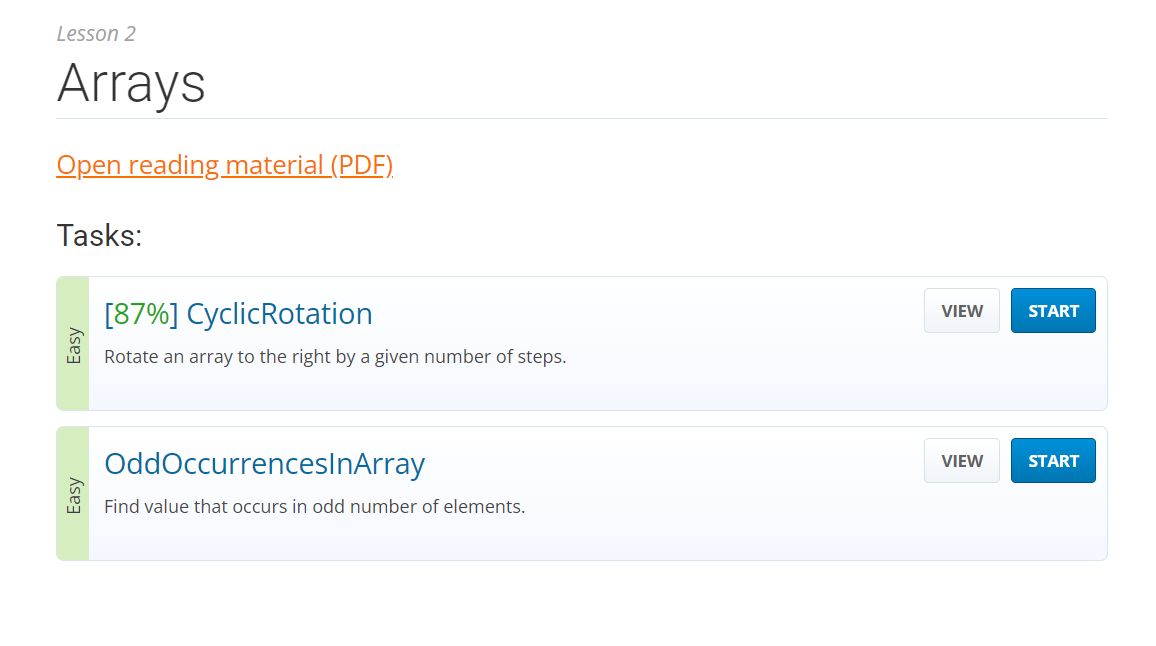The height and width of the screenshot is (646, 1156).
Task: Click the 'Rotate an array to the right' description
Action: tap(335, 357)
